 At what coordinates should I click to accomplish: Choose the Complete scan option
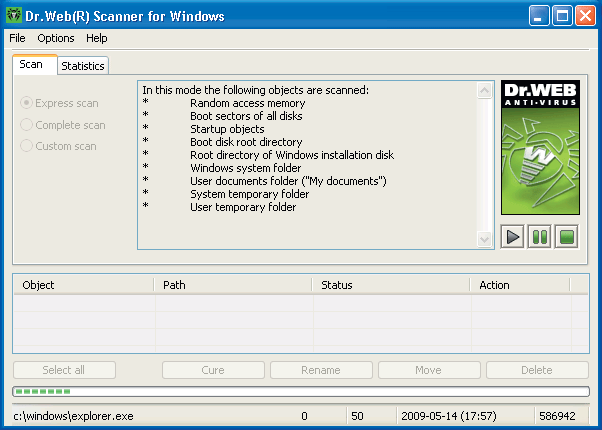pos(27,125)
